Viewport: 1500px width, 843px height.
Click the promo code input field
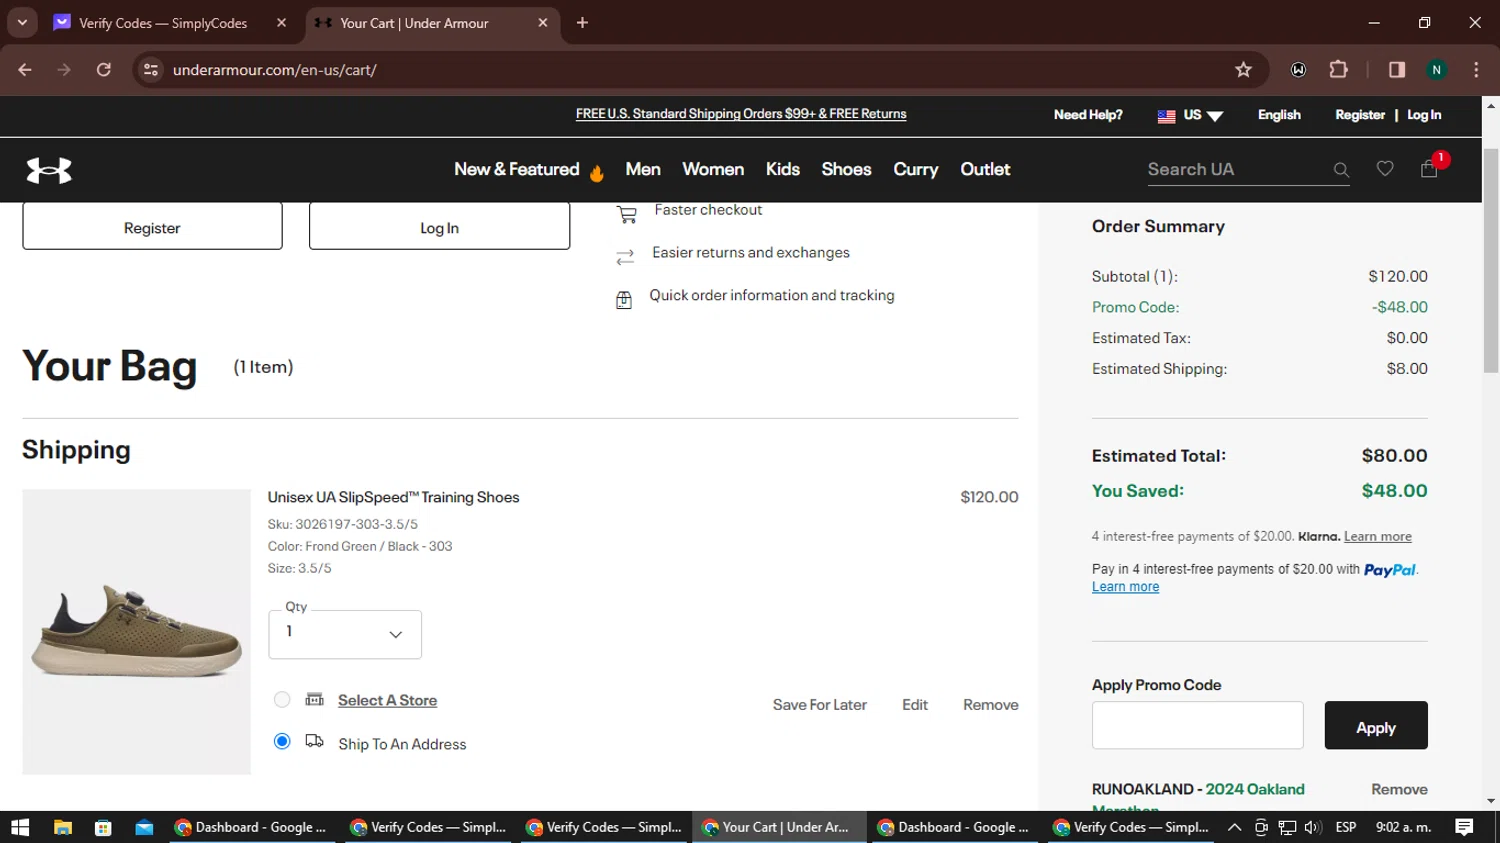click(1197, 725)
